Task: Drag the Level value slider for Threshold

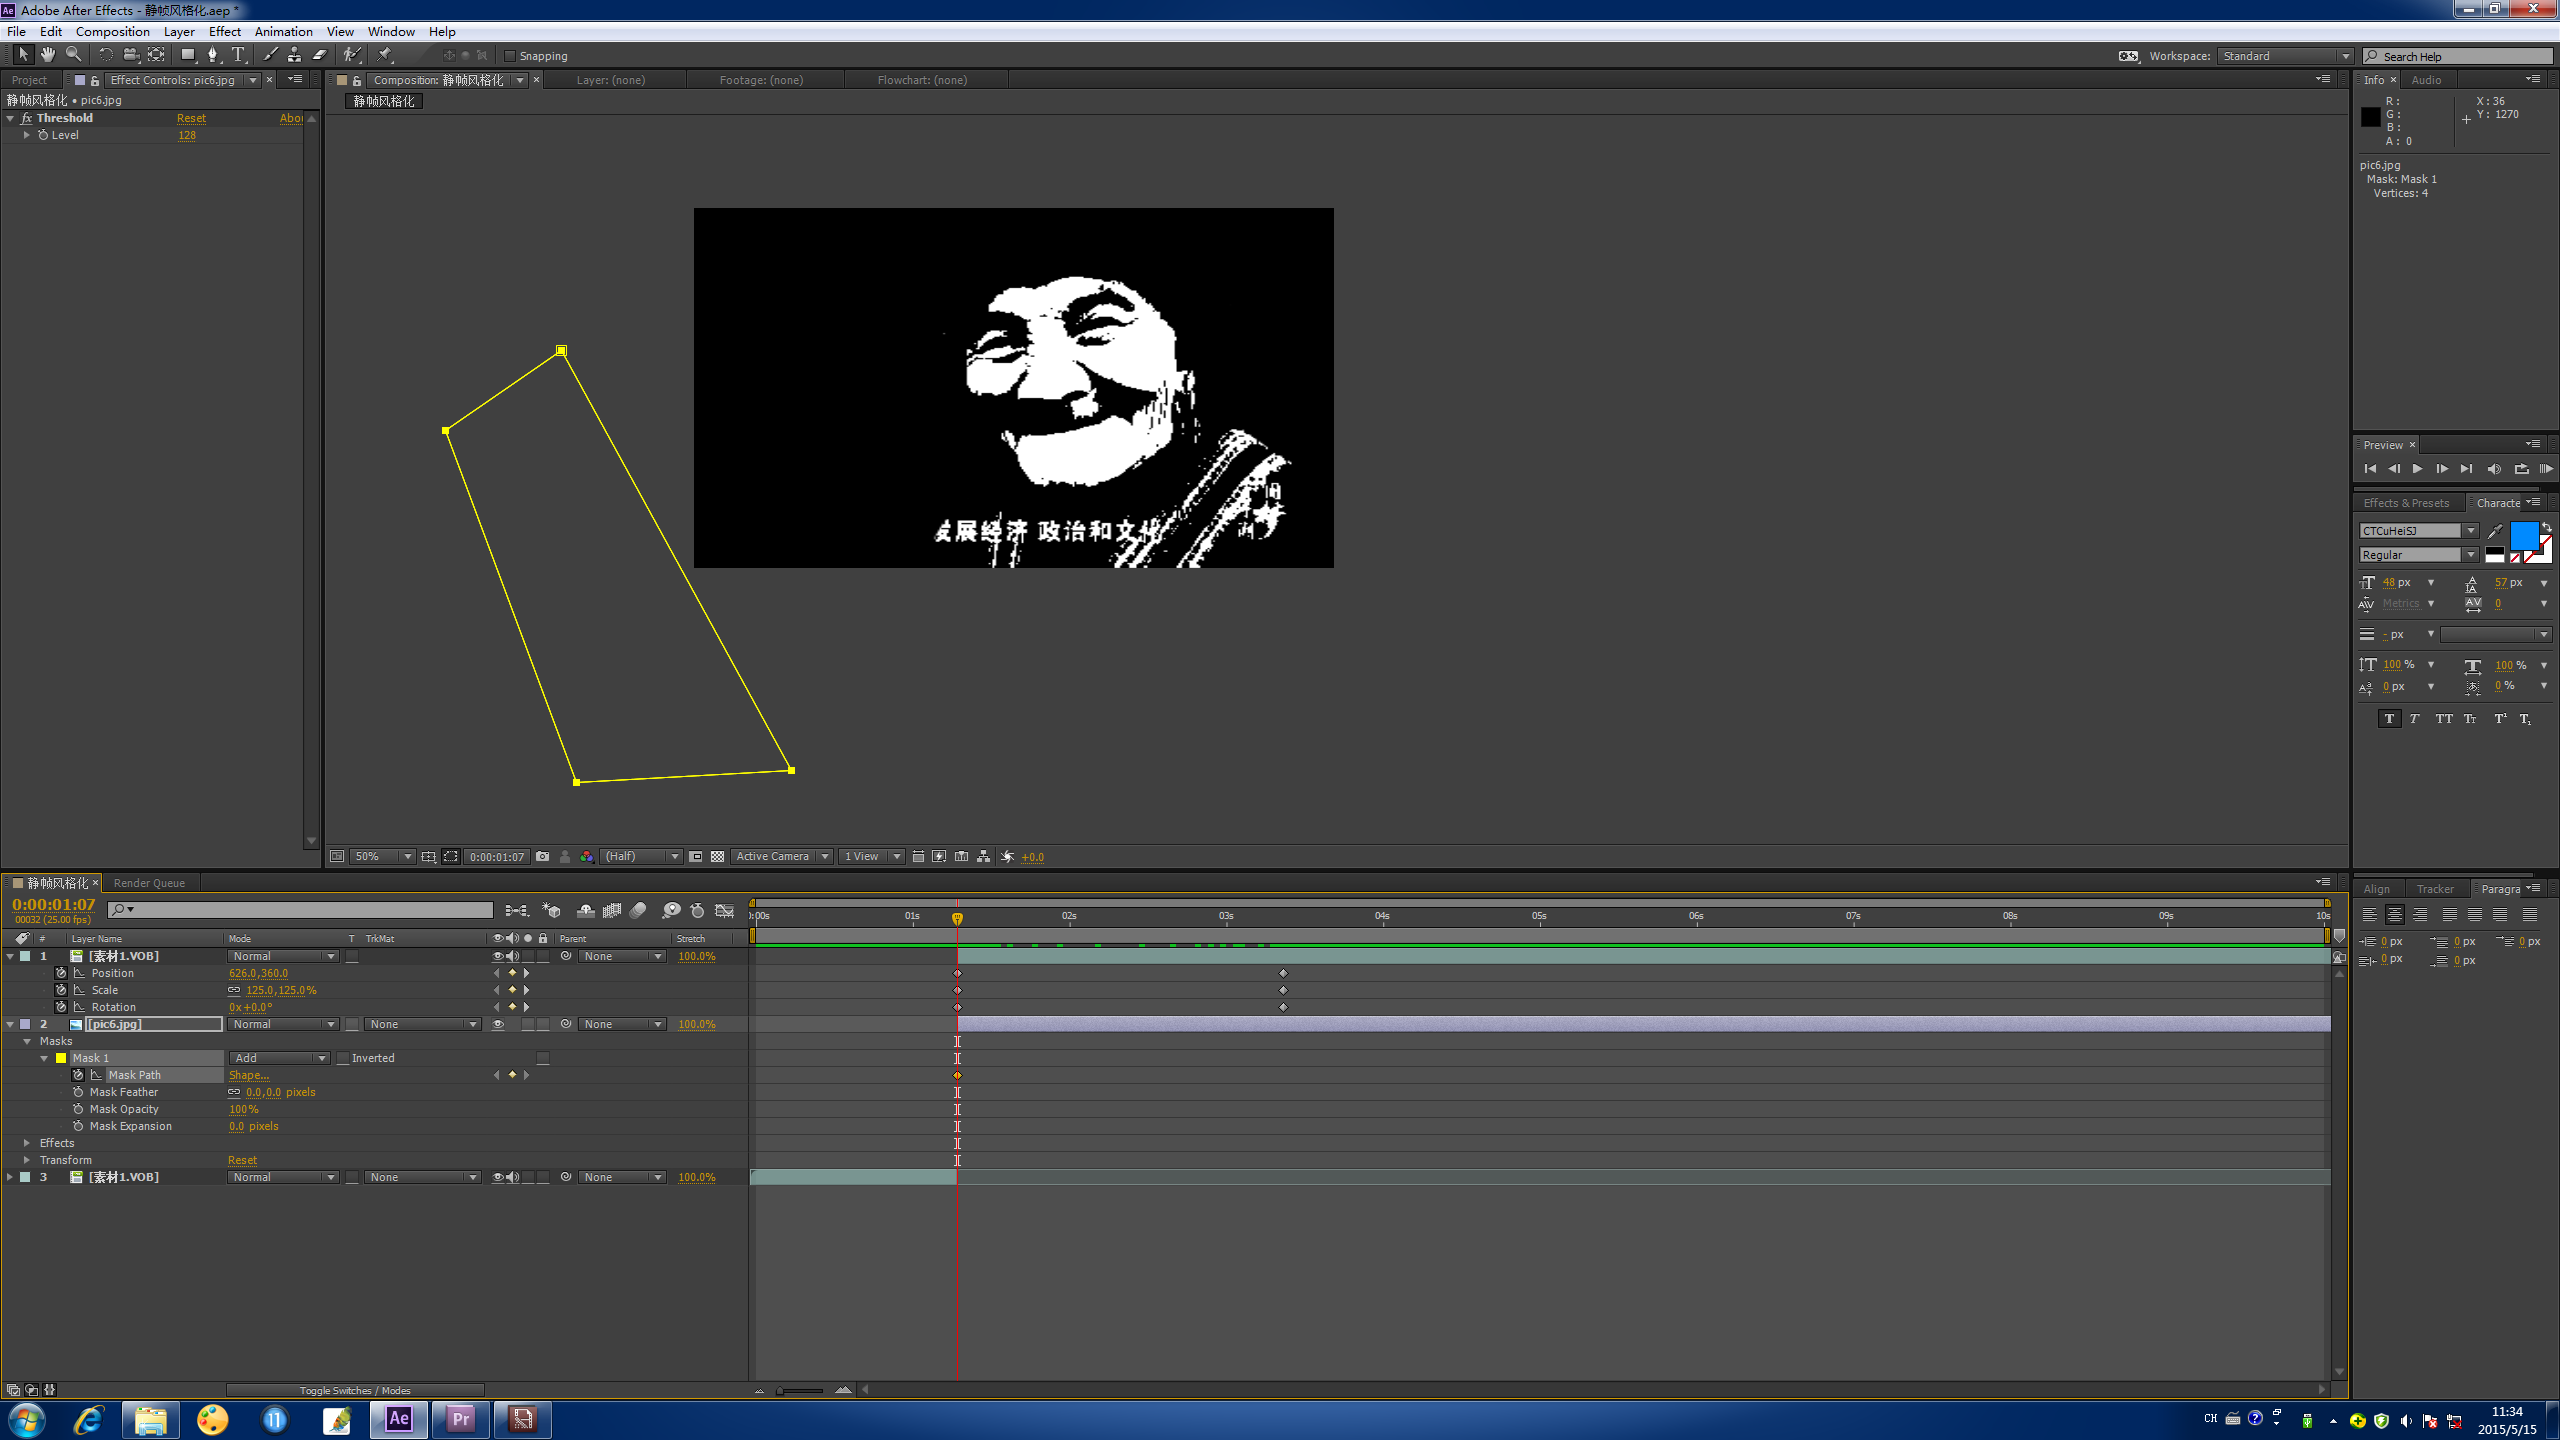Action: coord(186,135)
